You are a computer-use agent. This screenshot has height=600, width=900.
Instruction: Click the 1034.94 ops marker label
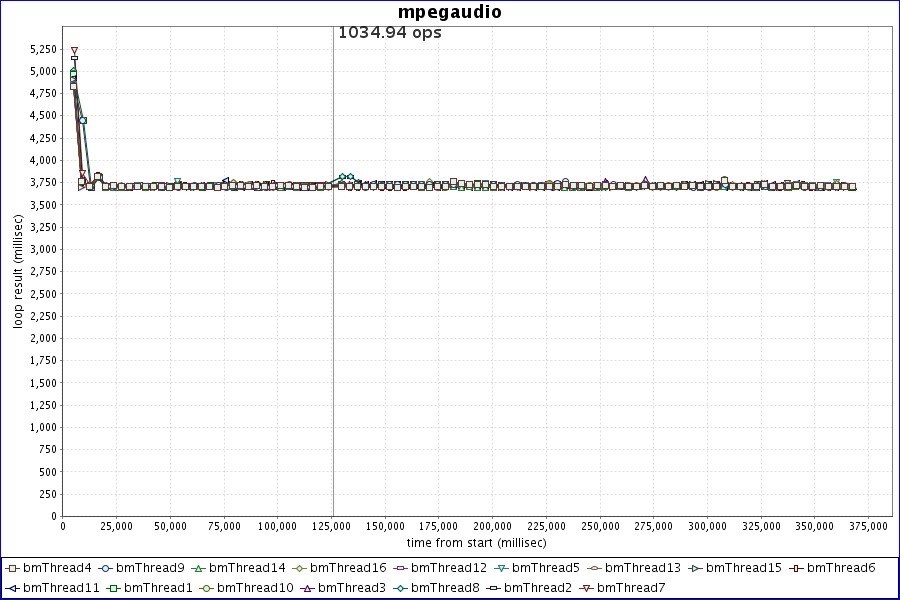(x=390, y=32)
